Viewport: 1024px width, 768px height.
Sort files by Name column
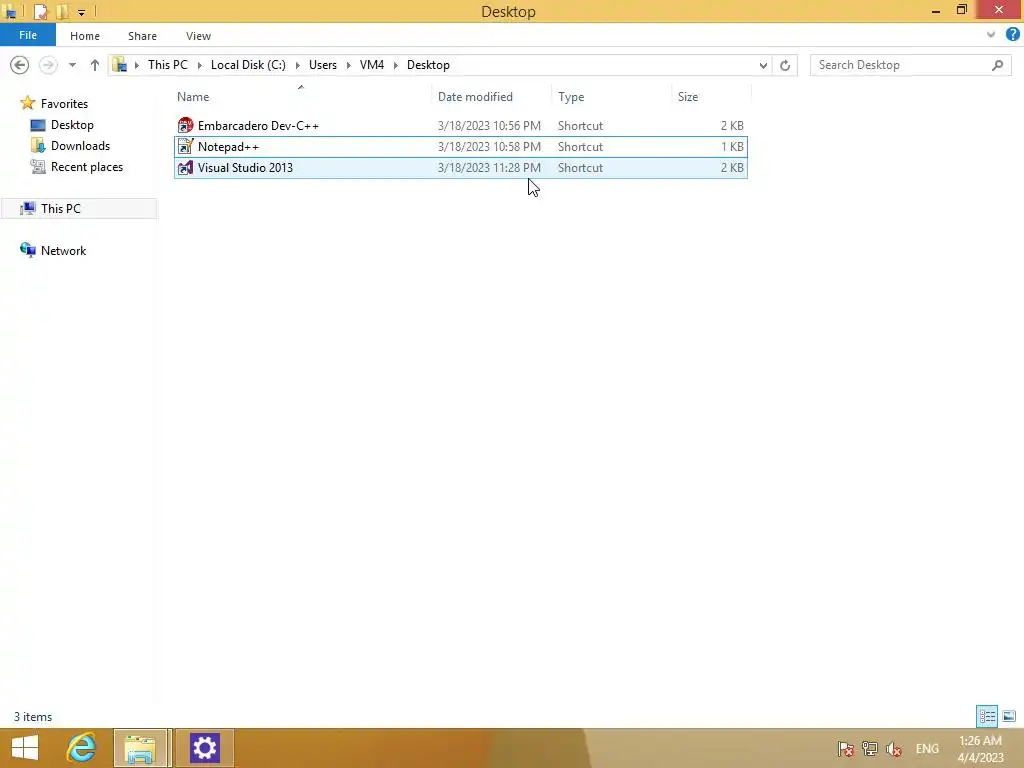click(x=193, y=97)
